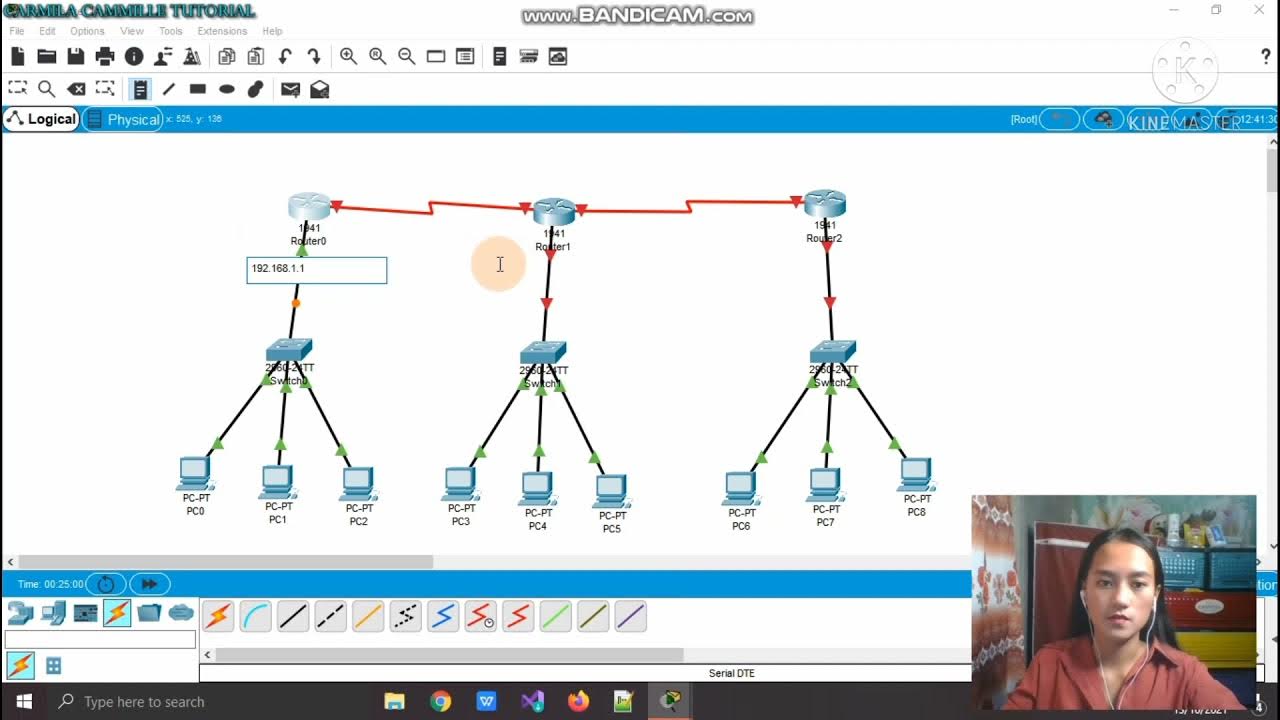Screen dimensions: 1280x720
Task: Open the command log icon
Action: click(x=500, y=57)
